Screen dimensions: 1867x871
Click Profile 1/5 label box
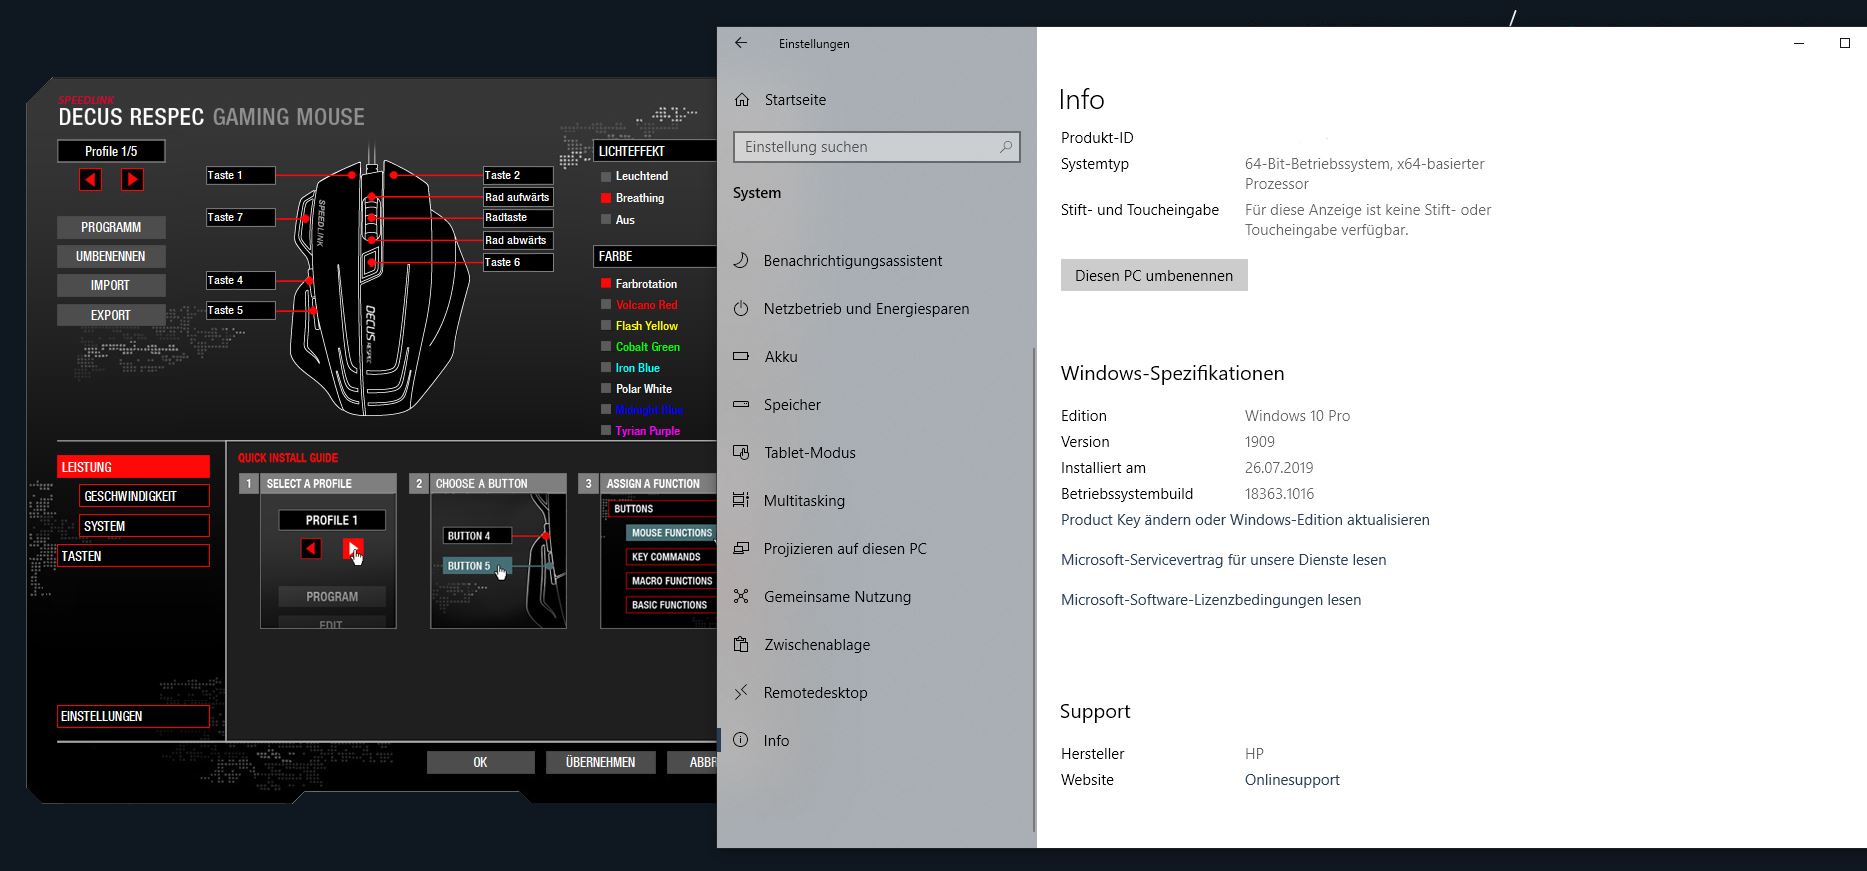pyautogui.click(x=111, y=151)
